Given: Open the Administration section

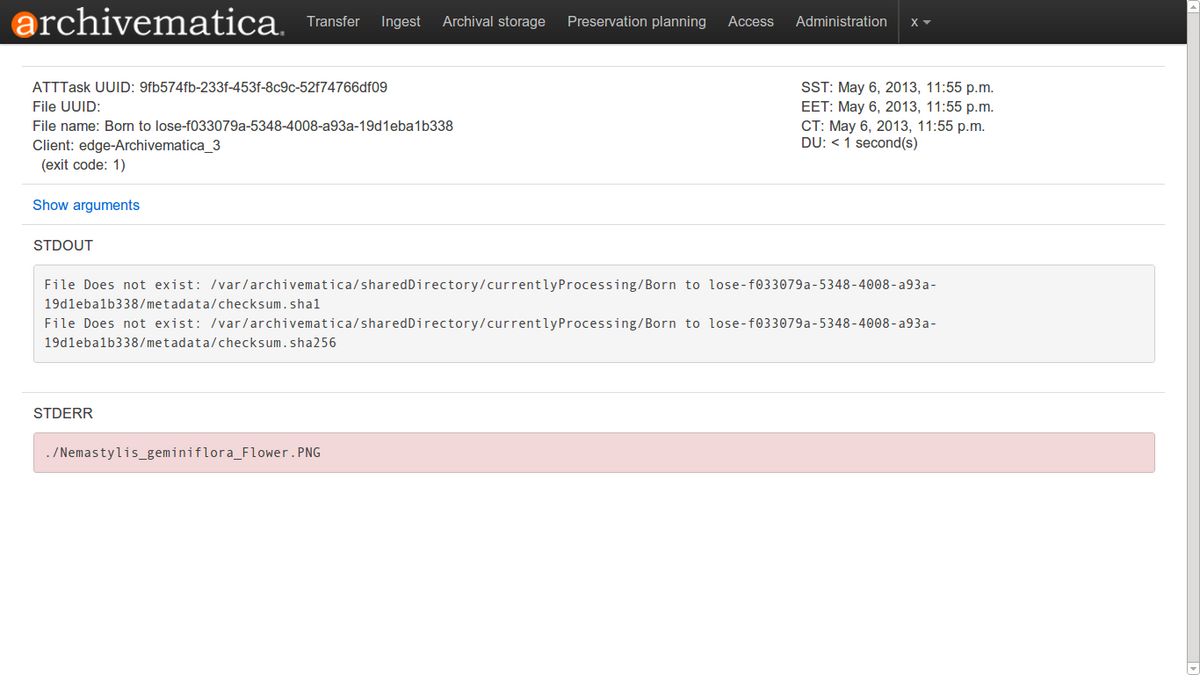Looking at the screenshot, I should click(x=841, y=21).
